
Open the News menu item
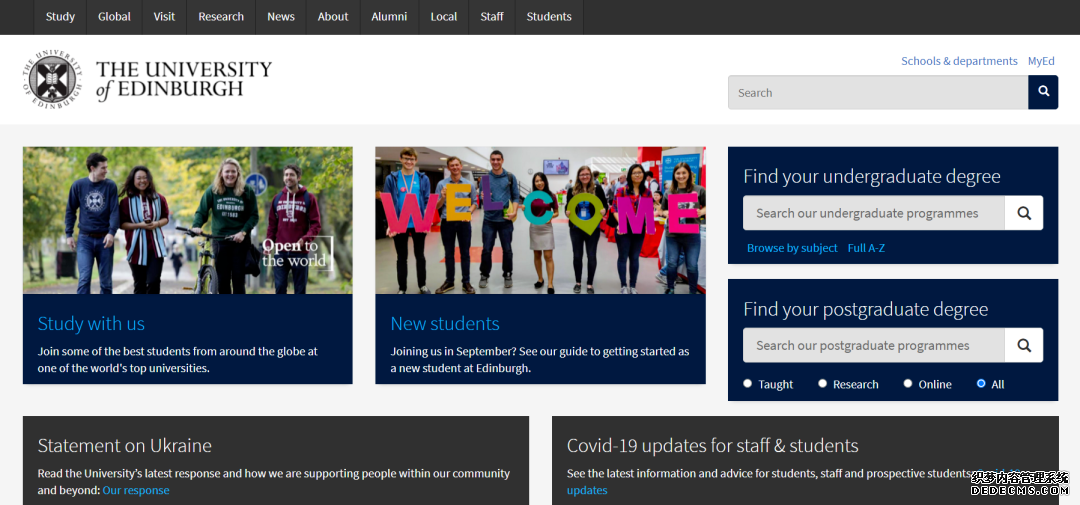(281, 17)
